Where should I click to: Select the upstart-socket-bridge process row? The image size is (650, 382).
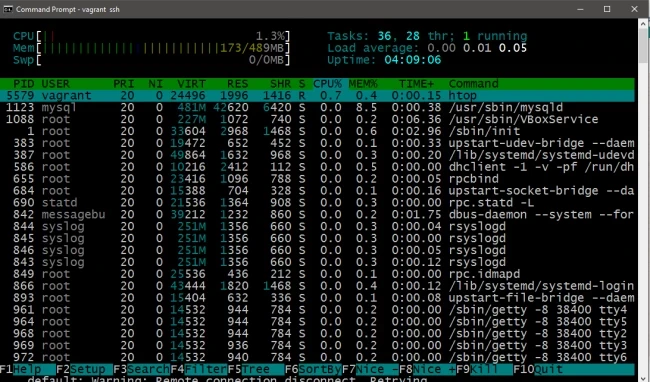tap(317, 191)
